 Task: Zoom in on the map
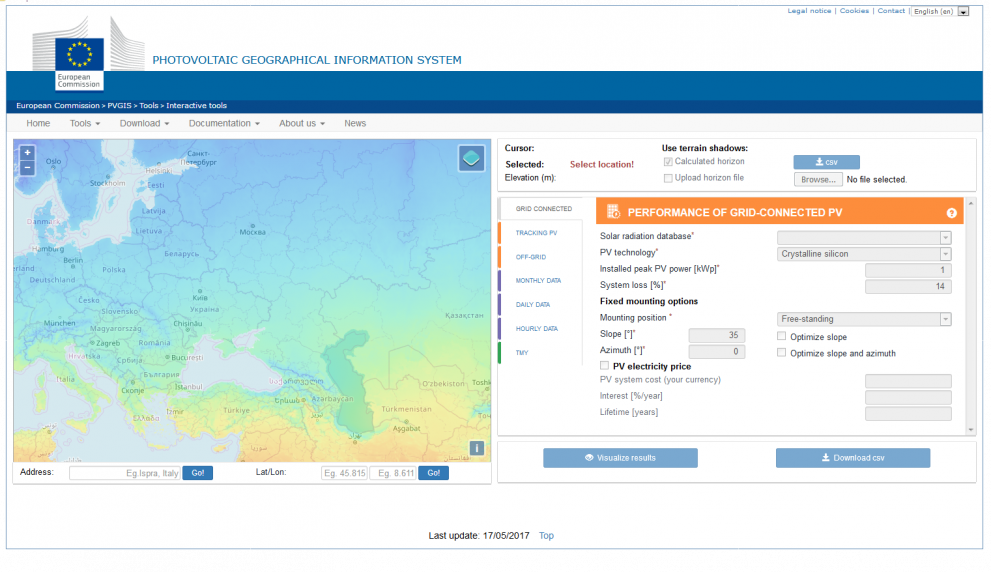click(27, 153)
